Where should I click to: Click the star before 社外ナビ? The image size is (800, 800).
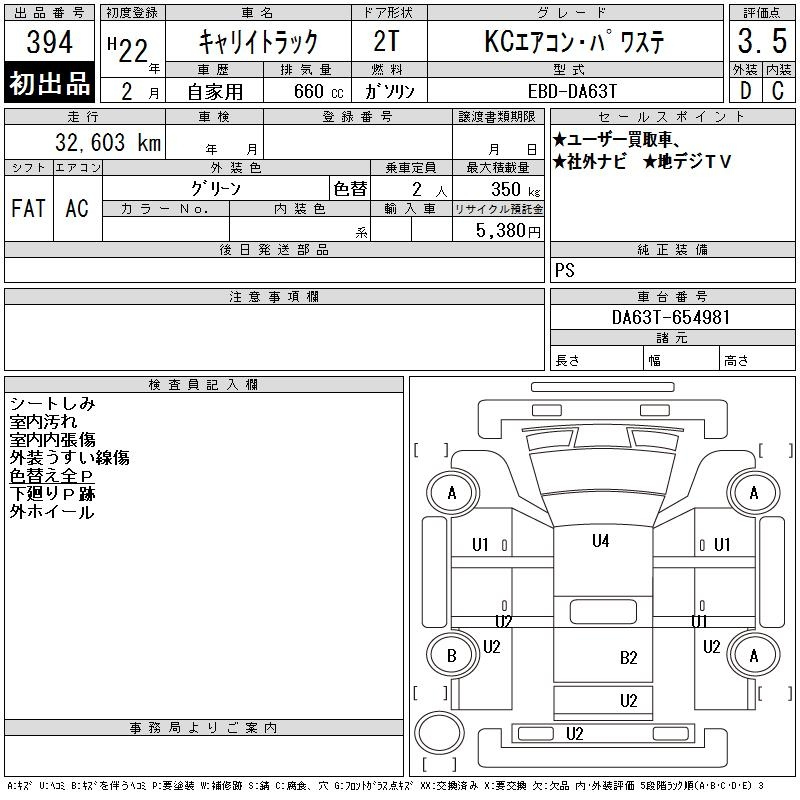[x=560, y=161]
